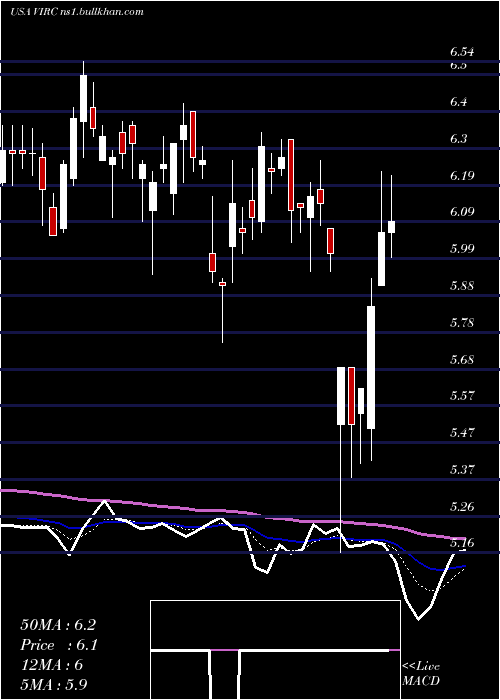Click the last white candlestick near 6.09
Viewport: 500px width, 700px height.
click(392, 227)
